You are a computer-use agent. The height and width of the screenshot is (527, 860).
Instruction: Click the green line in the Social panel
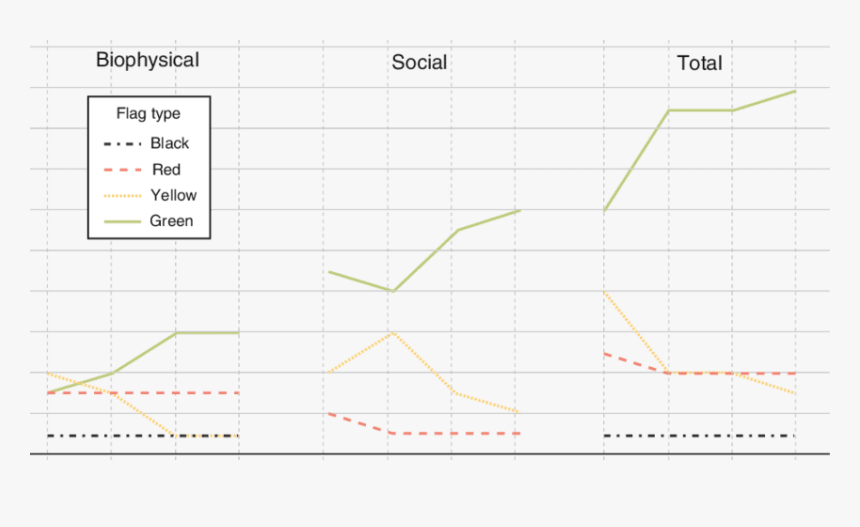pos(420,261)
